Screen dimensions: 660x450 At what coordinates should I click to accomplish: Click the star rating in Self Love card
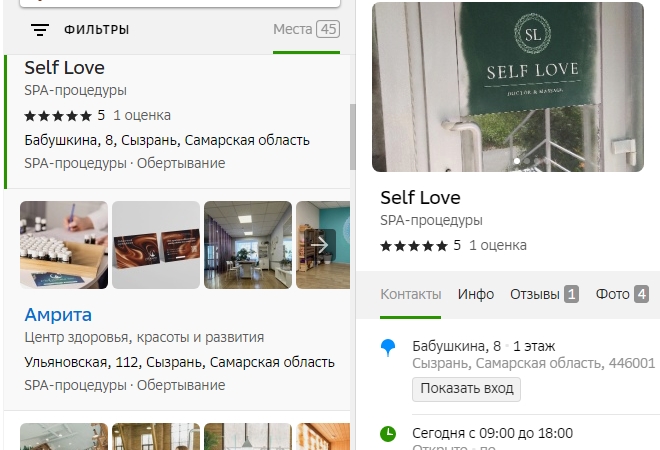point(414,246)
